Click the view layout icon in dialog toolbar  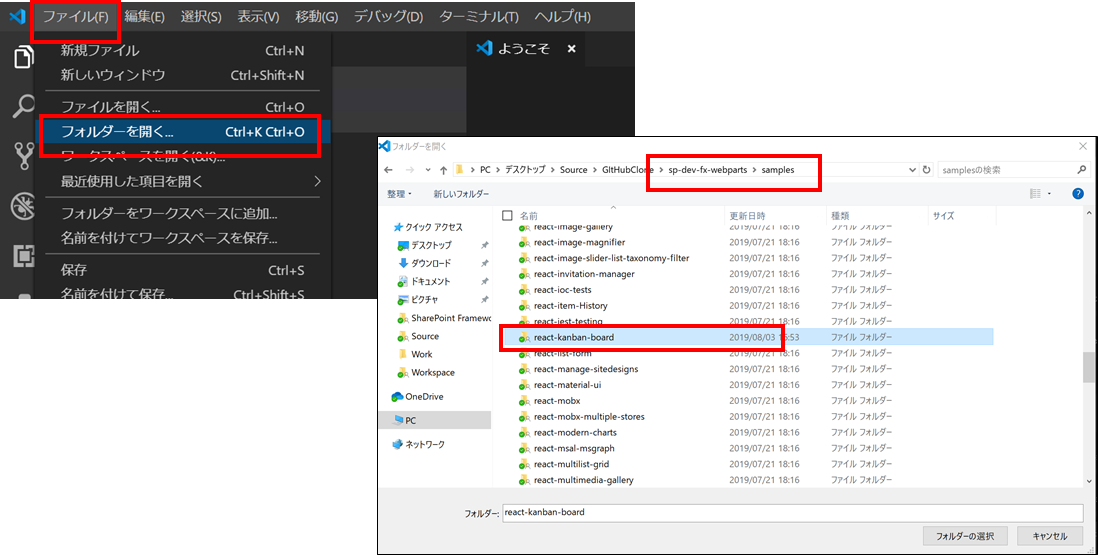tap(1035, 194)
